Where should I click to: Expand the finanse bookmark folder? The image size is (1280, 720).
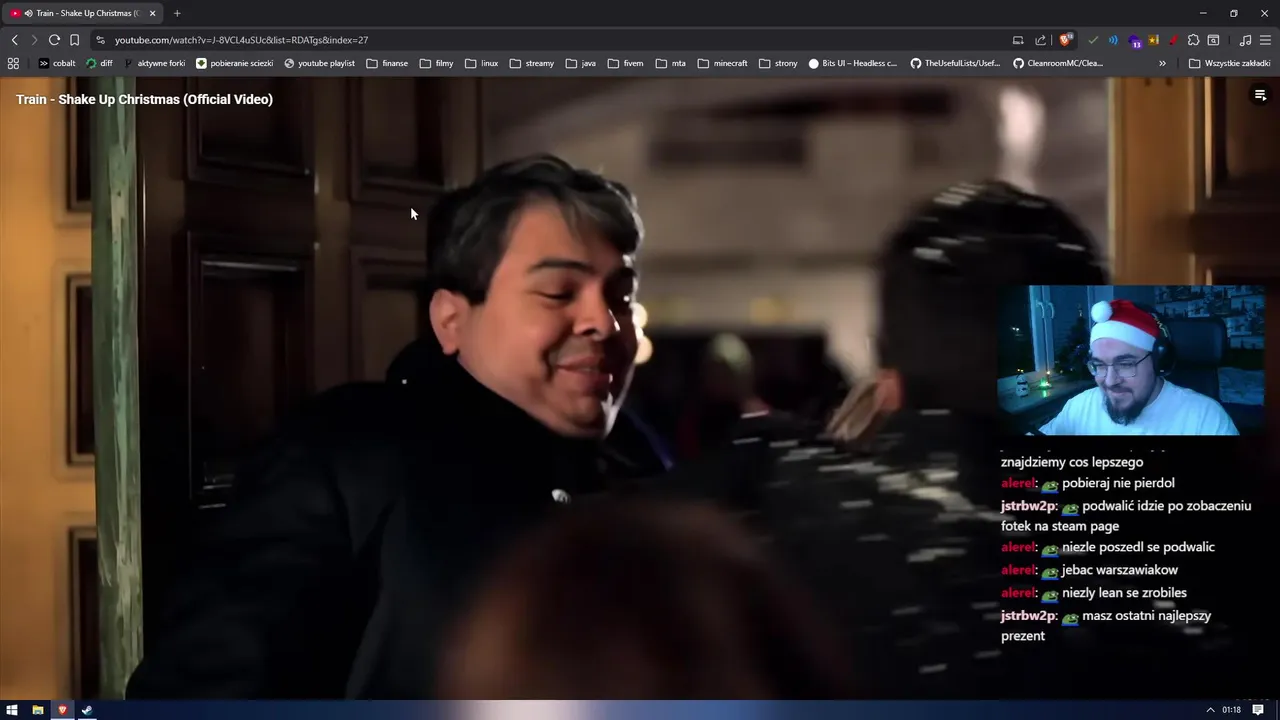[387, 63]
